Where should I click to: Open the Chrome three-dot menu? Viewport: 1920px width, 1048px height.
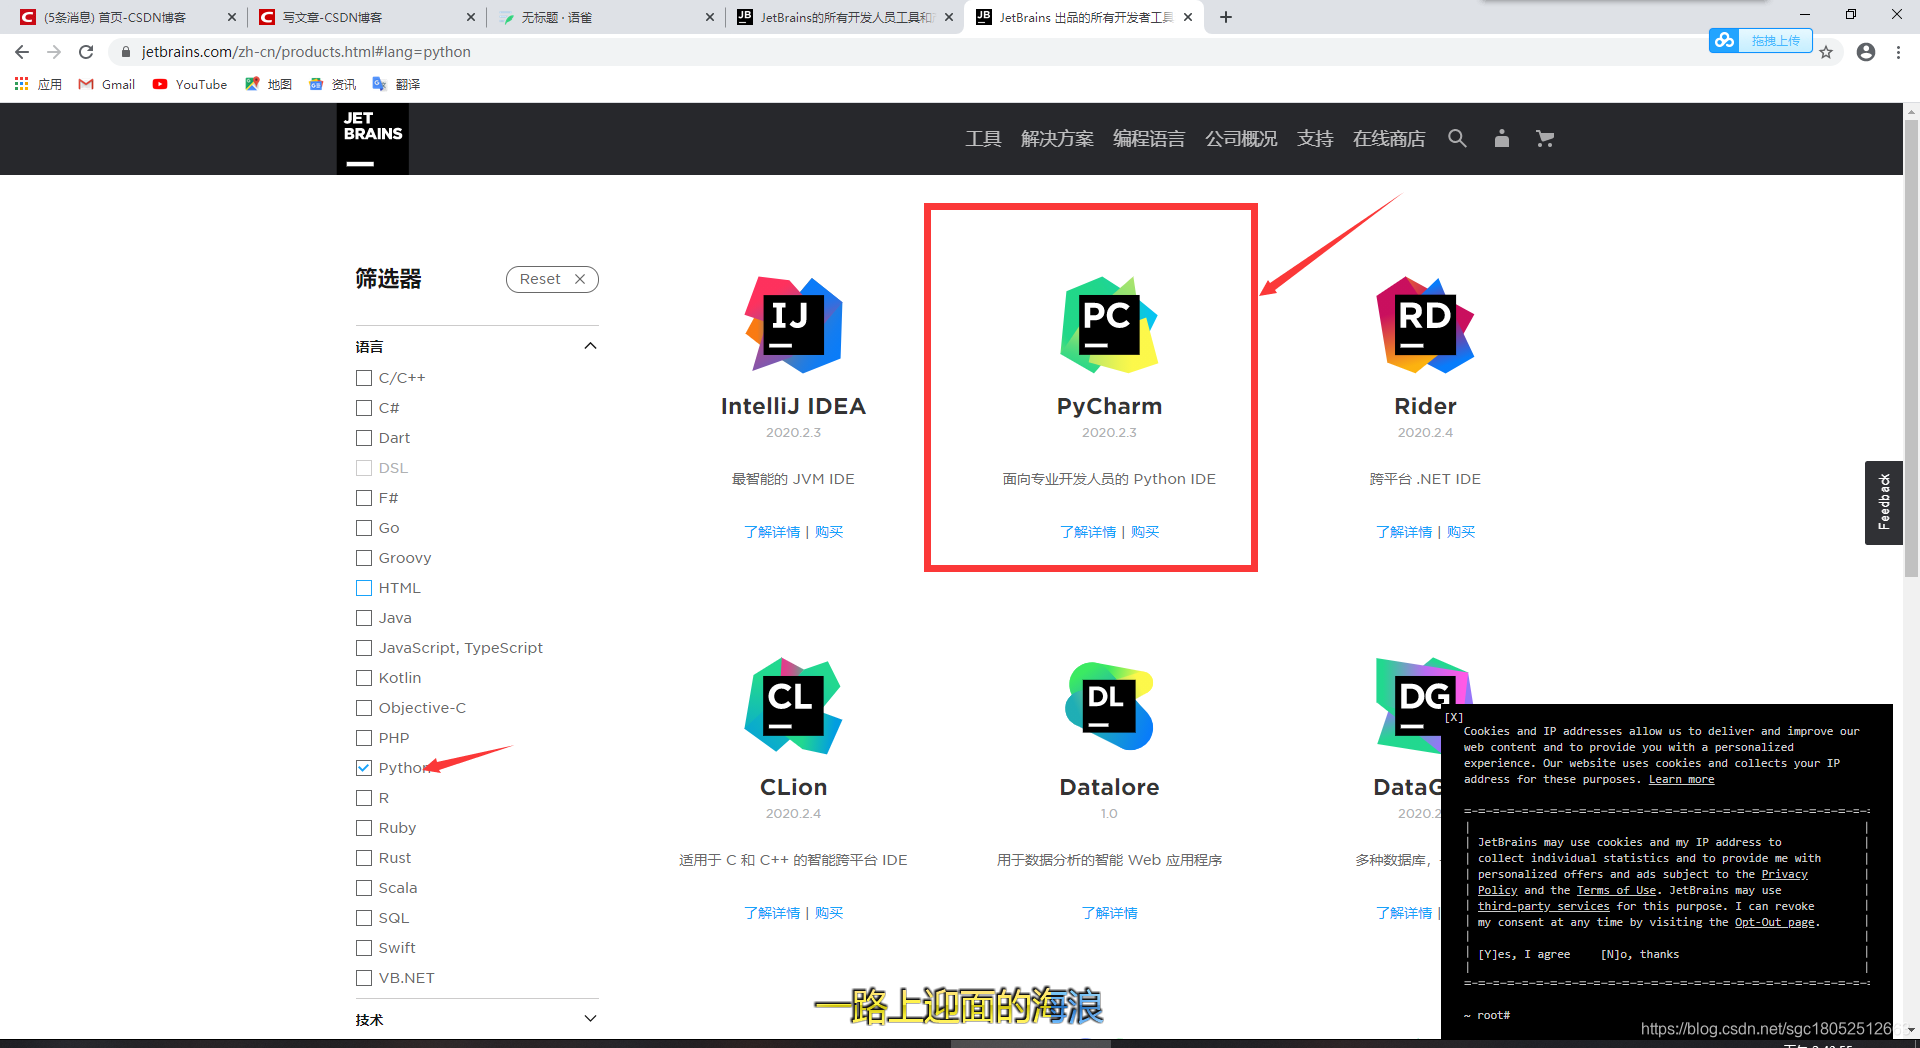1898,52
